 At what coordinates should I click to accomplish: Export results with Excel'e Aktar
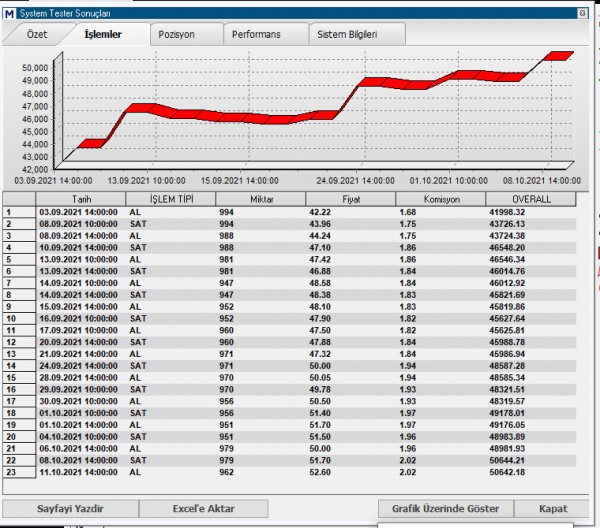[204, 508]
